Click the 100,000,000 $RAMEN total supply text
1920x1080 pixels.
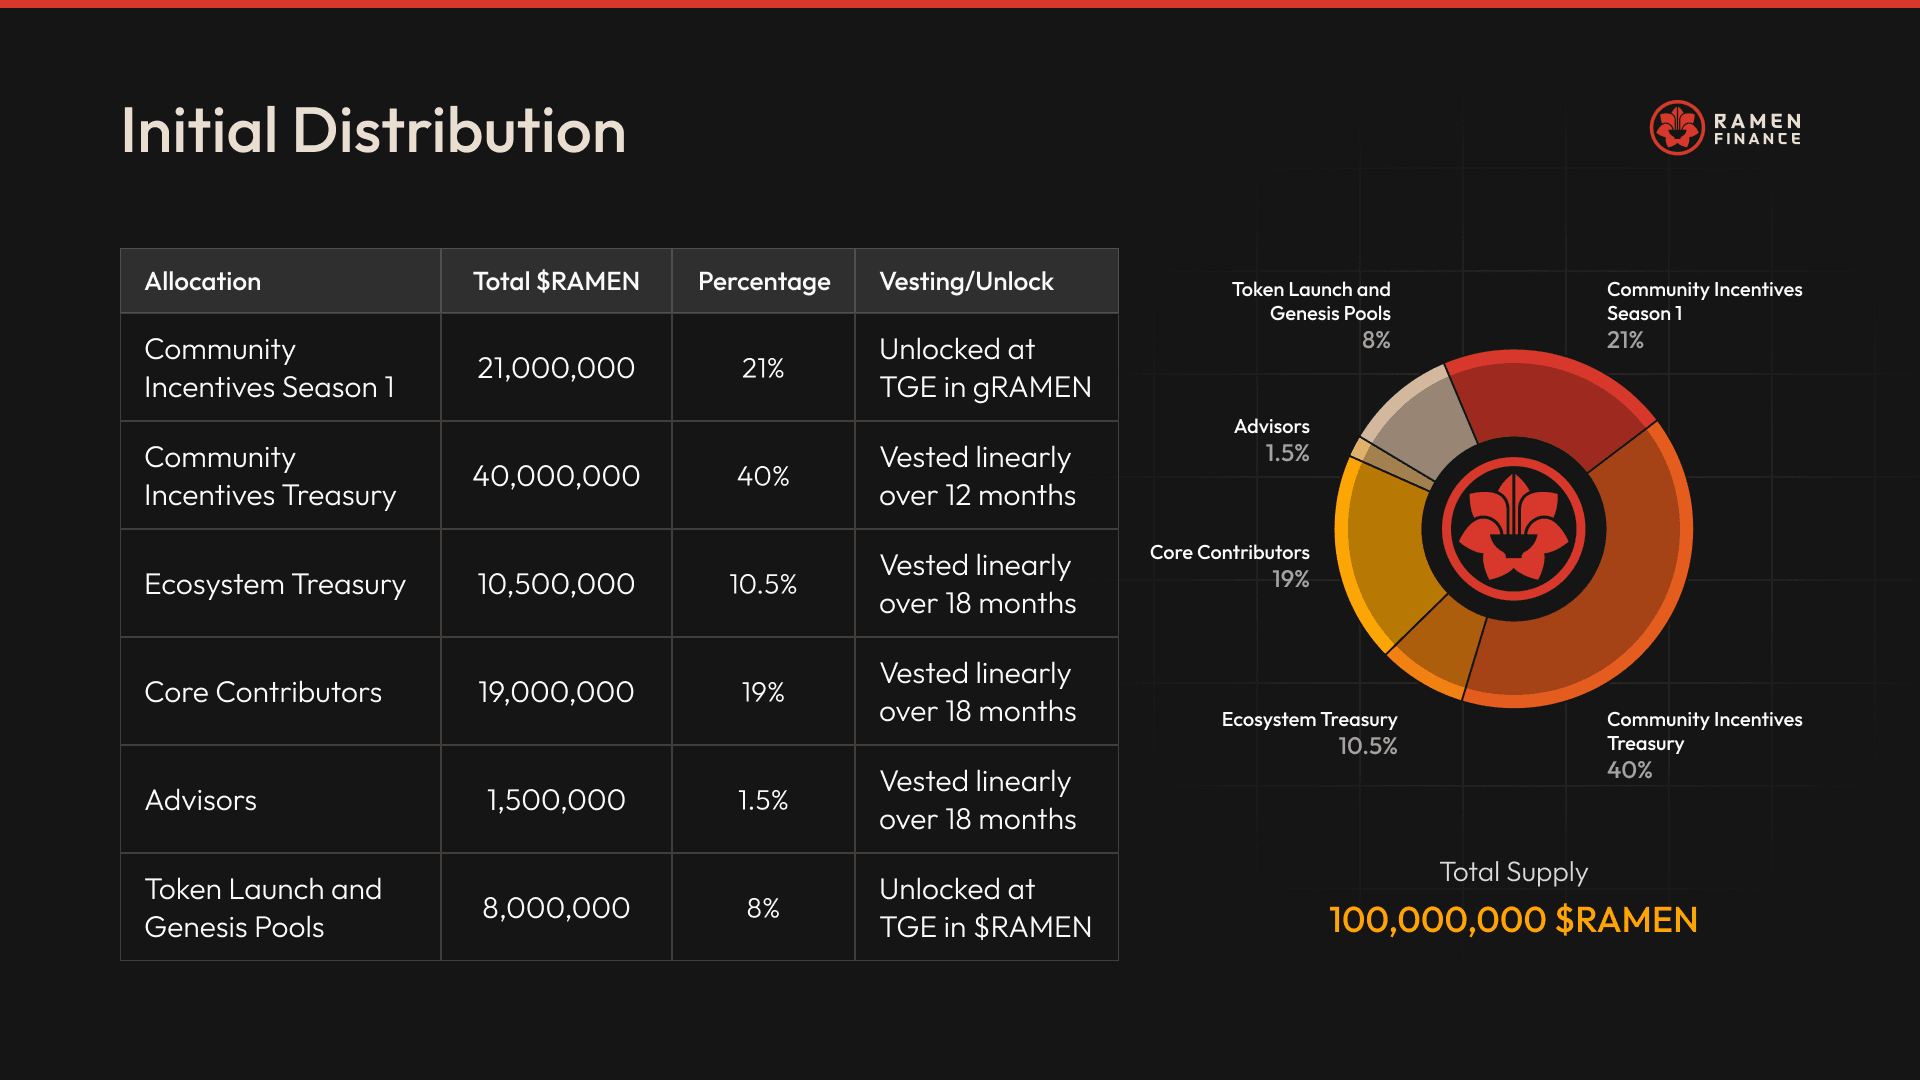point(1513,920)
